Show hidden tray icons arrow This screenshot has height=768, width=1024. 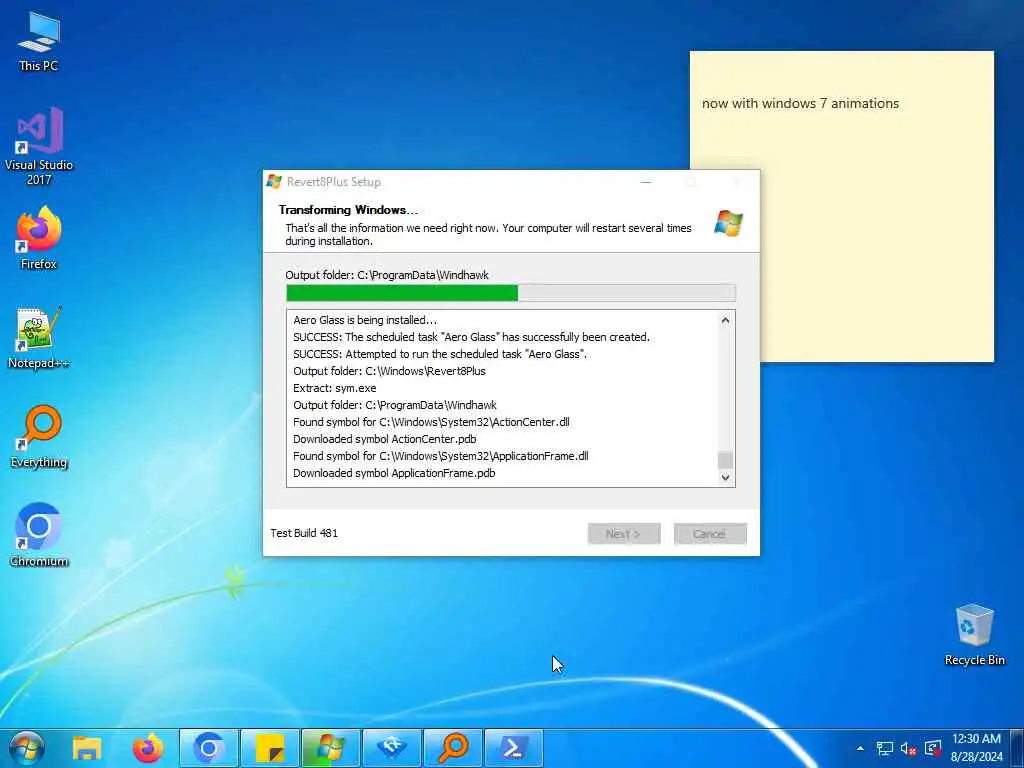[860, 748]
